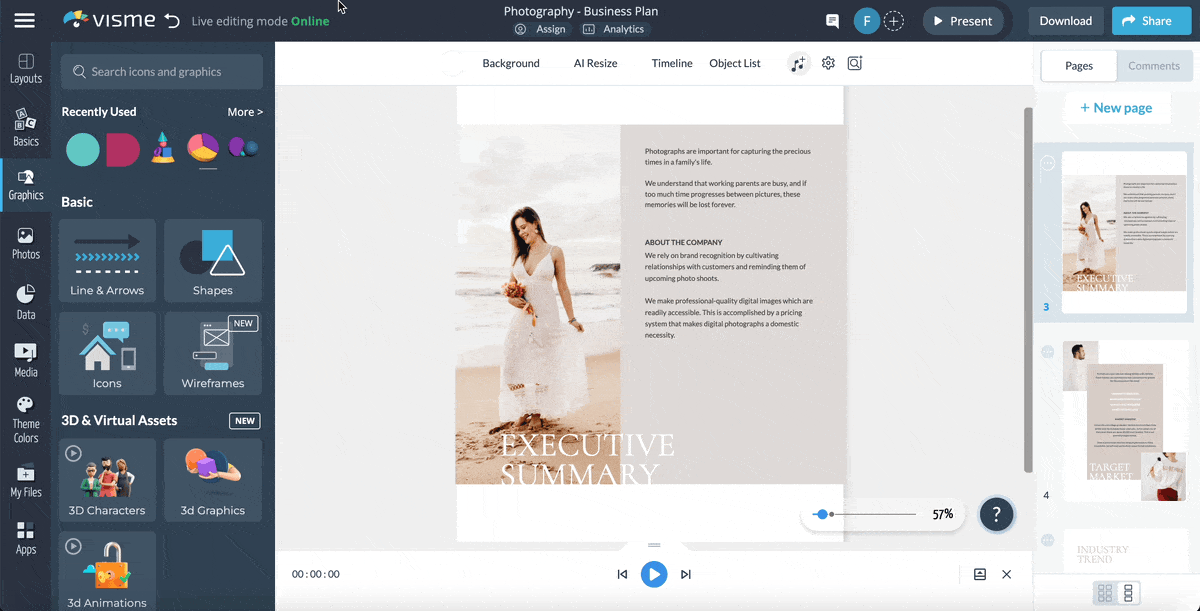Click the New page button
Viewport: 1200px width, 611px height.
(x=1116, y=108)
